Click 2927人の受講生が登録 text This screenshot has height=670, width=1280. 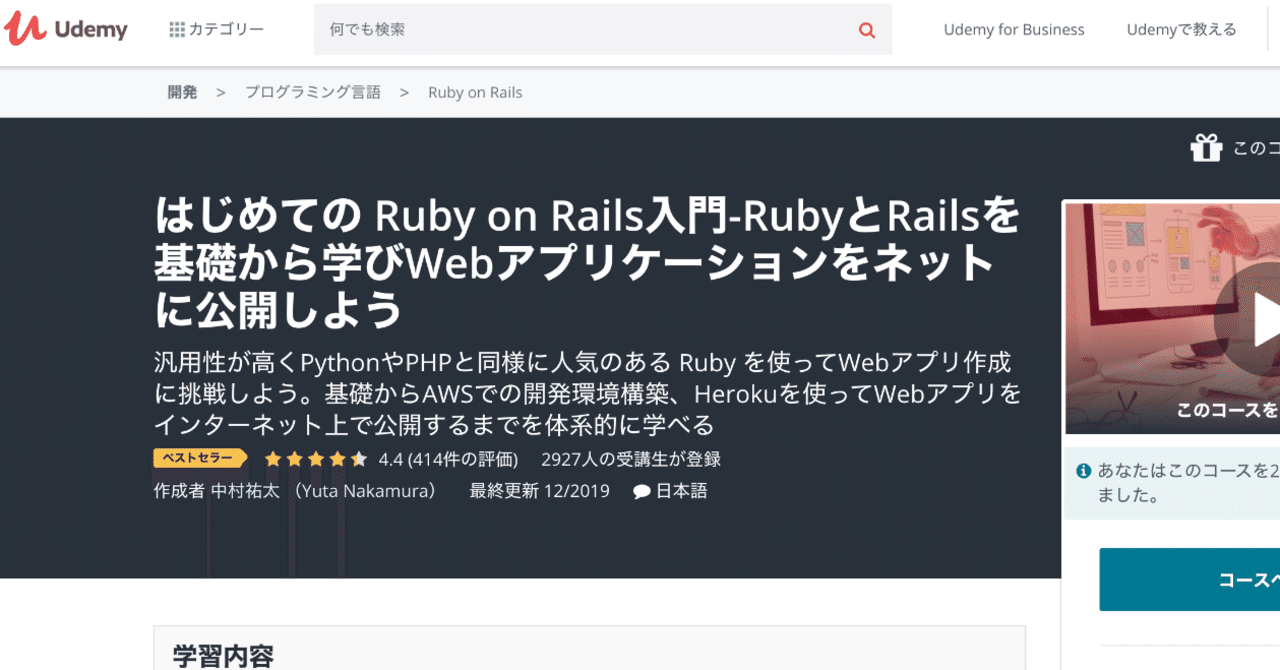pos(631,460)
